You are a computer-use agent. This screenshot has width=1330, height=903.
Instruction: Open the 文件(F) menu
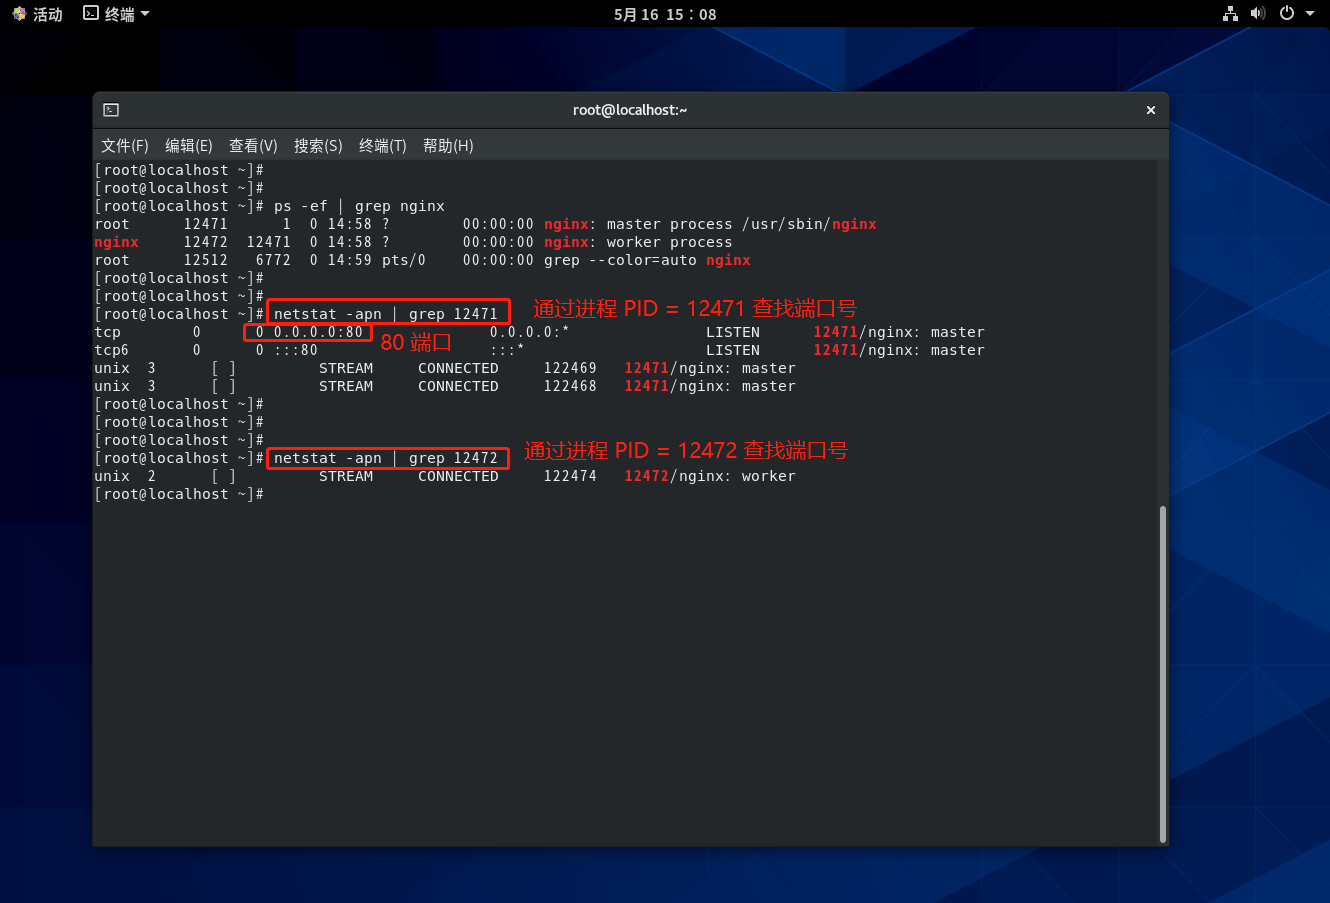(124, 146)
